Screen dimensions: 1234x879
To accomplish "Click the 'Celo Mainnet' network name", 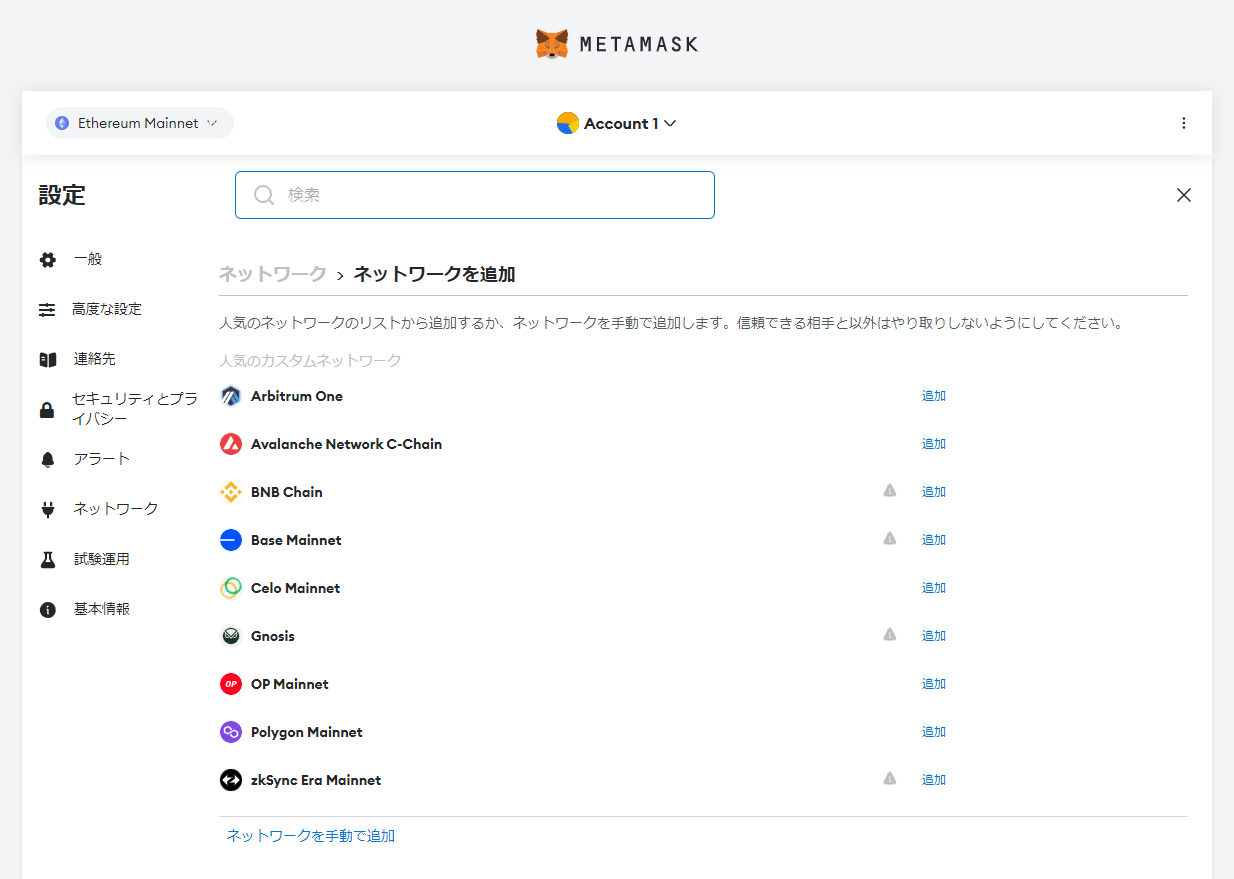I will click(x=296, y=588).
